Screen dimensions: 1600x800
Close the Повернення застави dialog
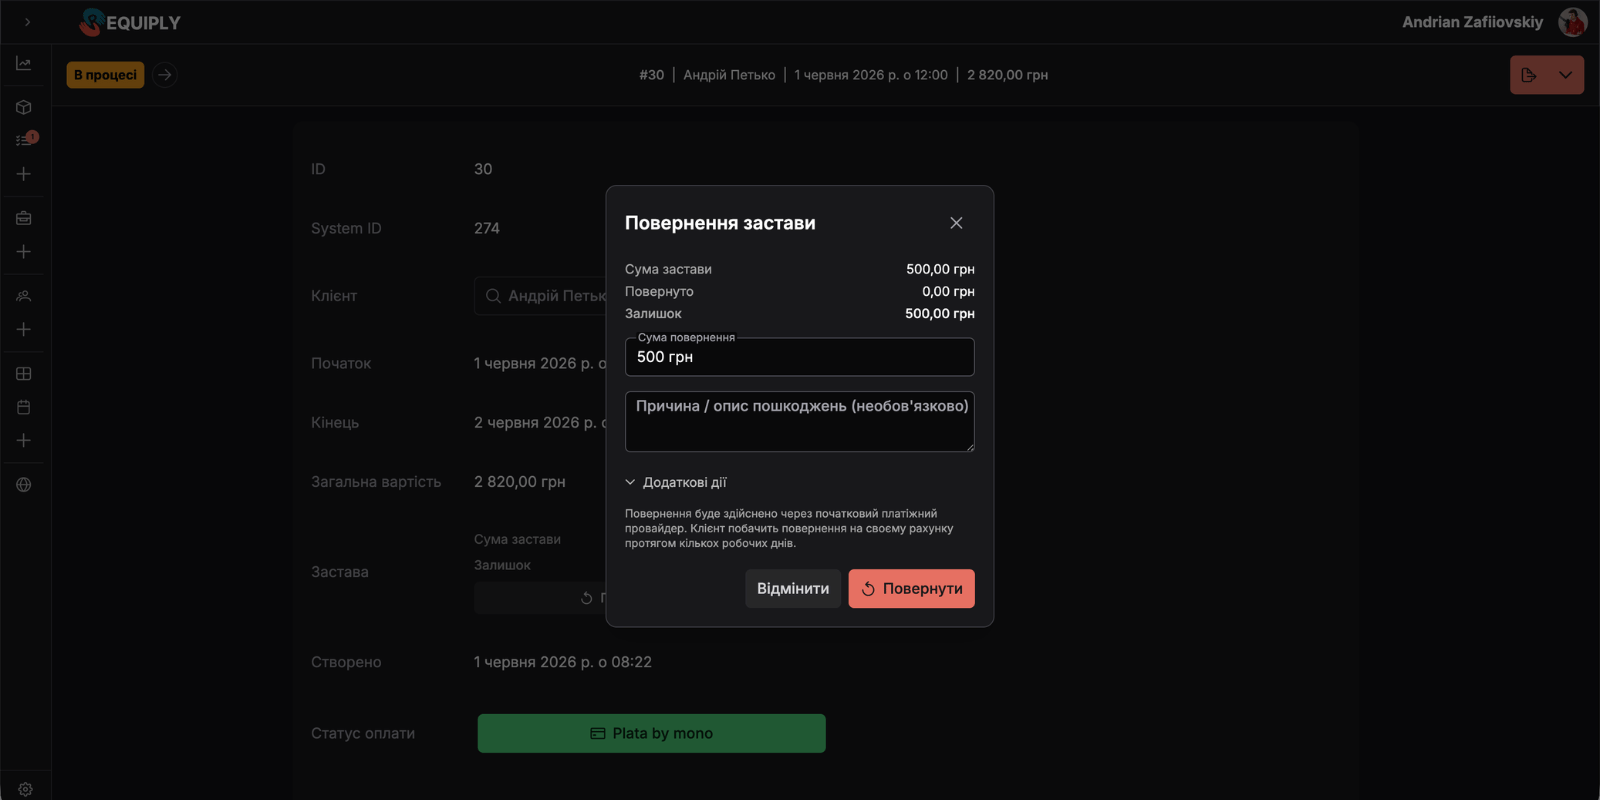tap(956, 223)
